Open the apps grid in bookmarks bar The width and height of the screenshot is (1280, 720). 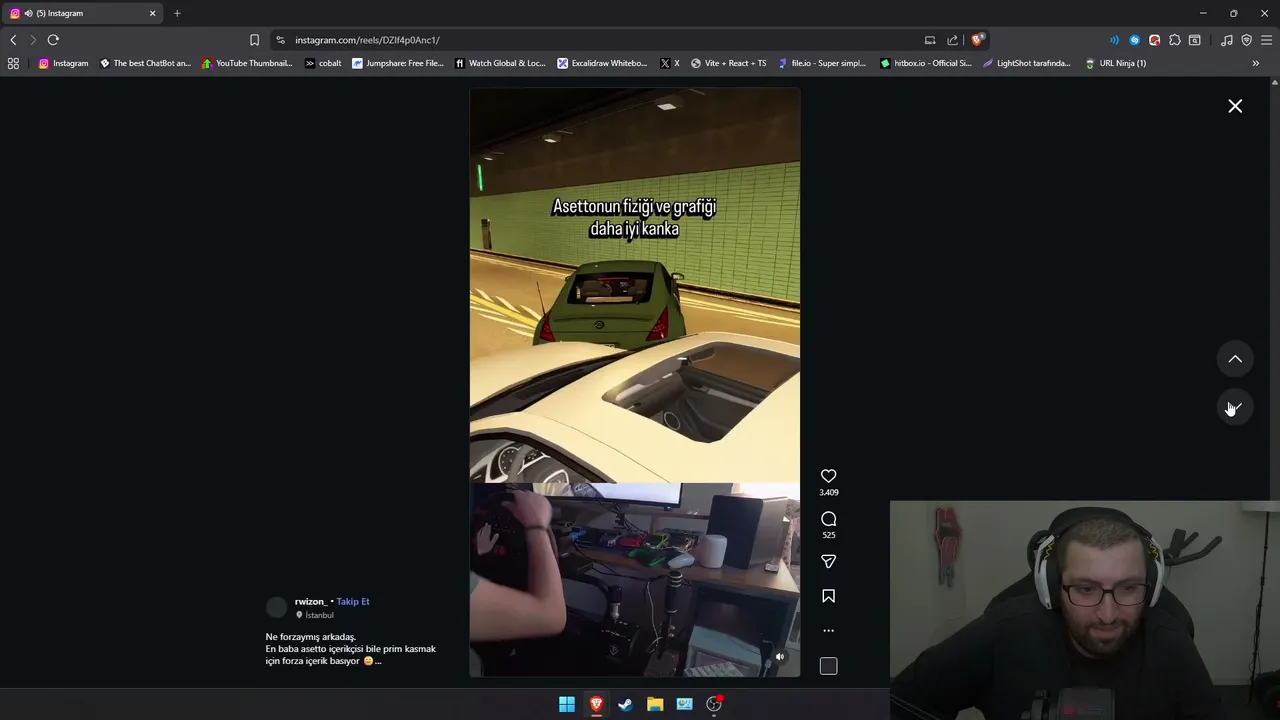point(13,63)
